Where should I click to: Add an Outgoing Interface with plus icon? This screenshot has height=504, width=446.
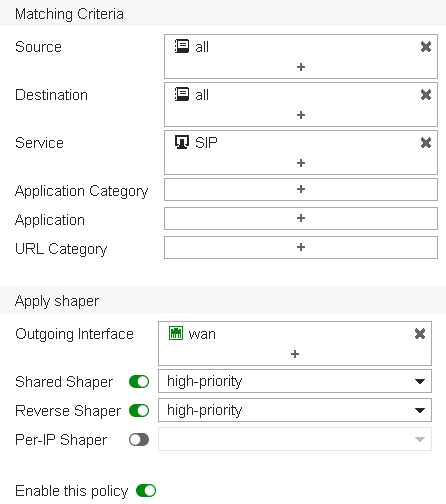(295, 354)
